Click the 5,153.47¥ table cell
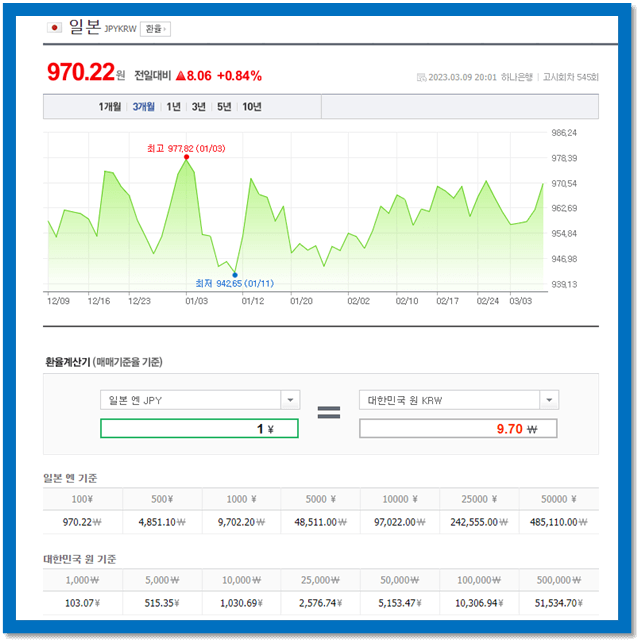Image resolution: width=641 pixels, height=643 pixels. tap(400, 603)
